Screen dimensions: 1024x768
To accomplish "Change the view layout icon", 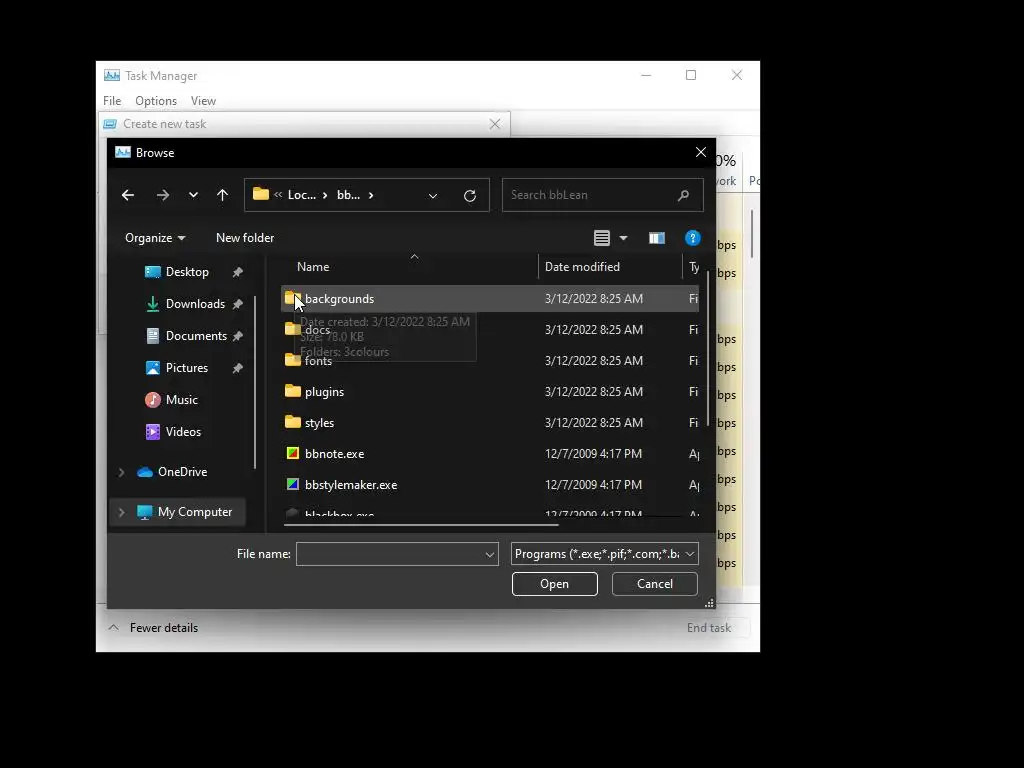I will pos(601,238).
